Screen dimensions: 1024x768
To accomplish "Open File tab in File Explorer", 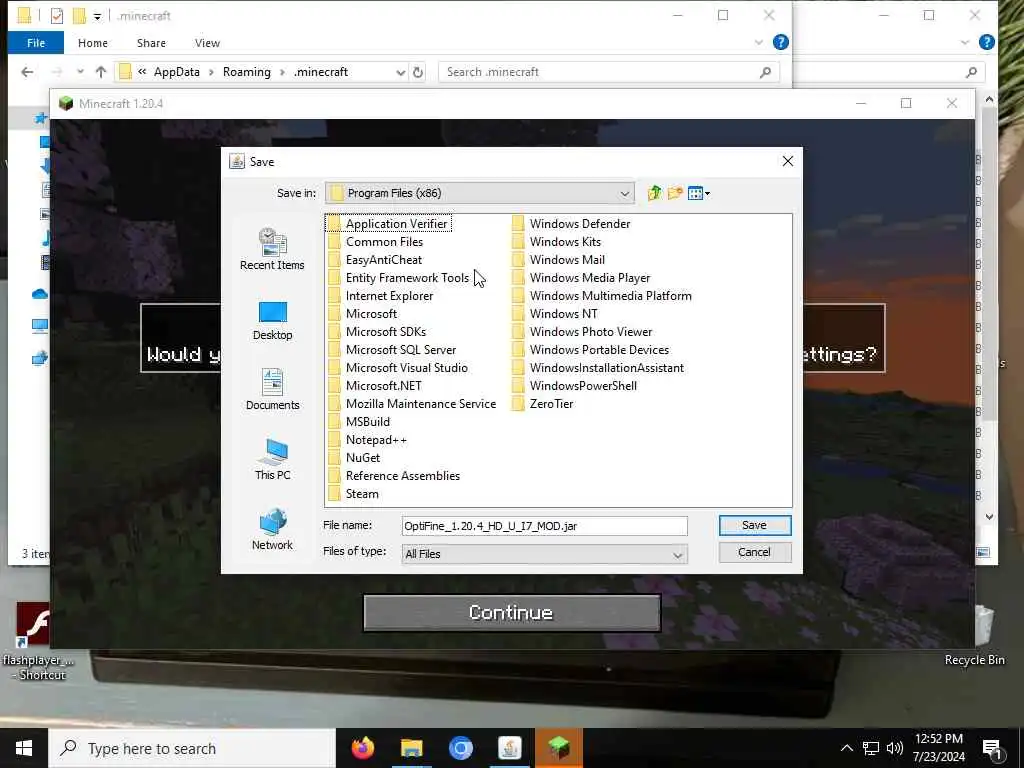I will pos(36,43).
